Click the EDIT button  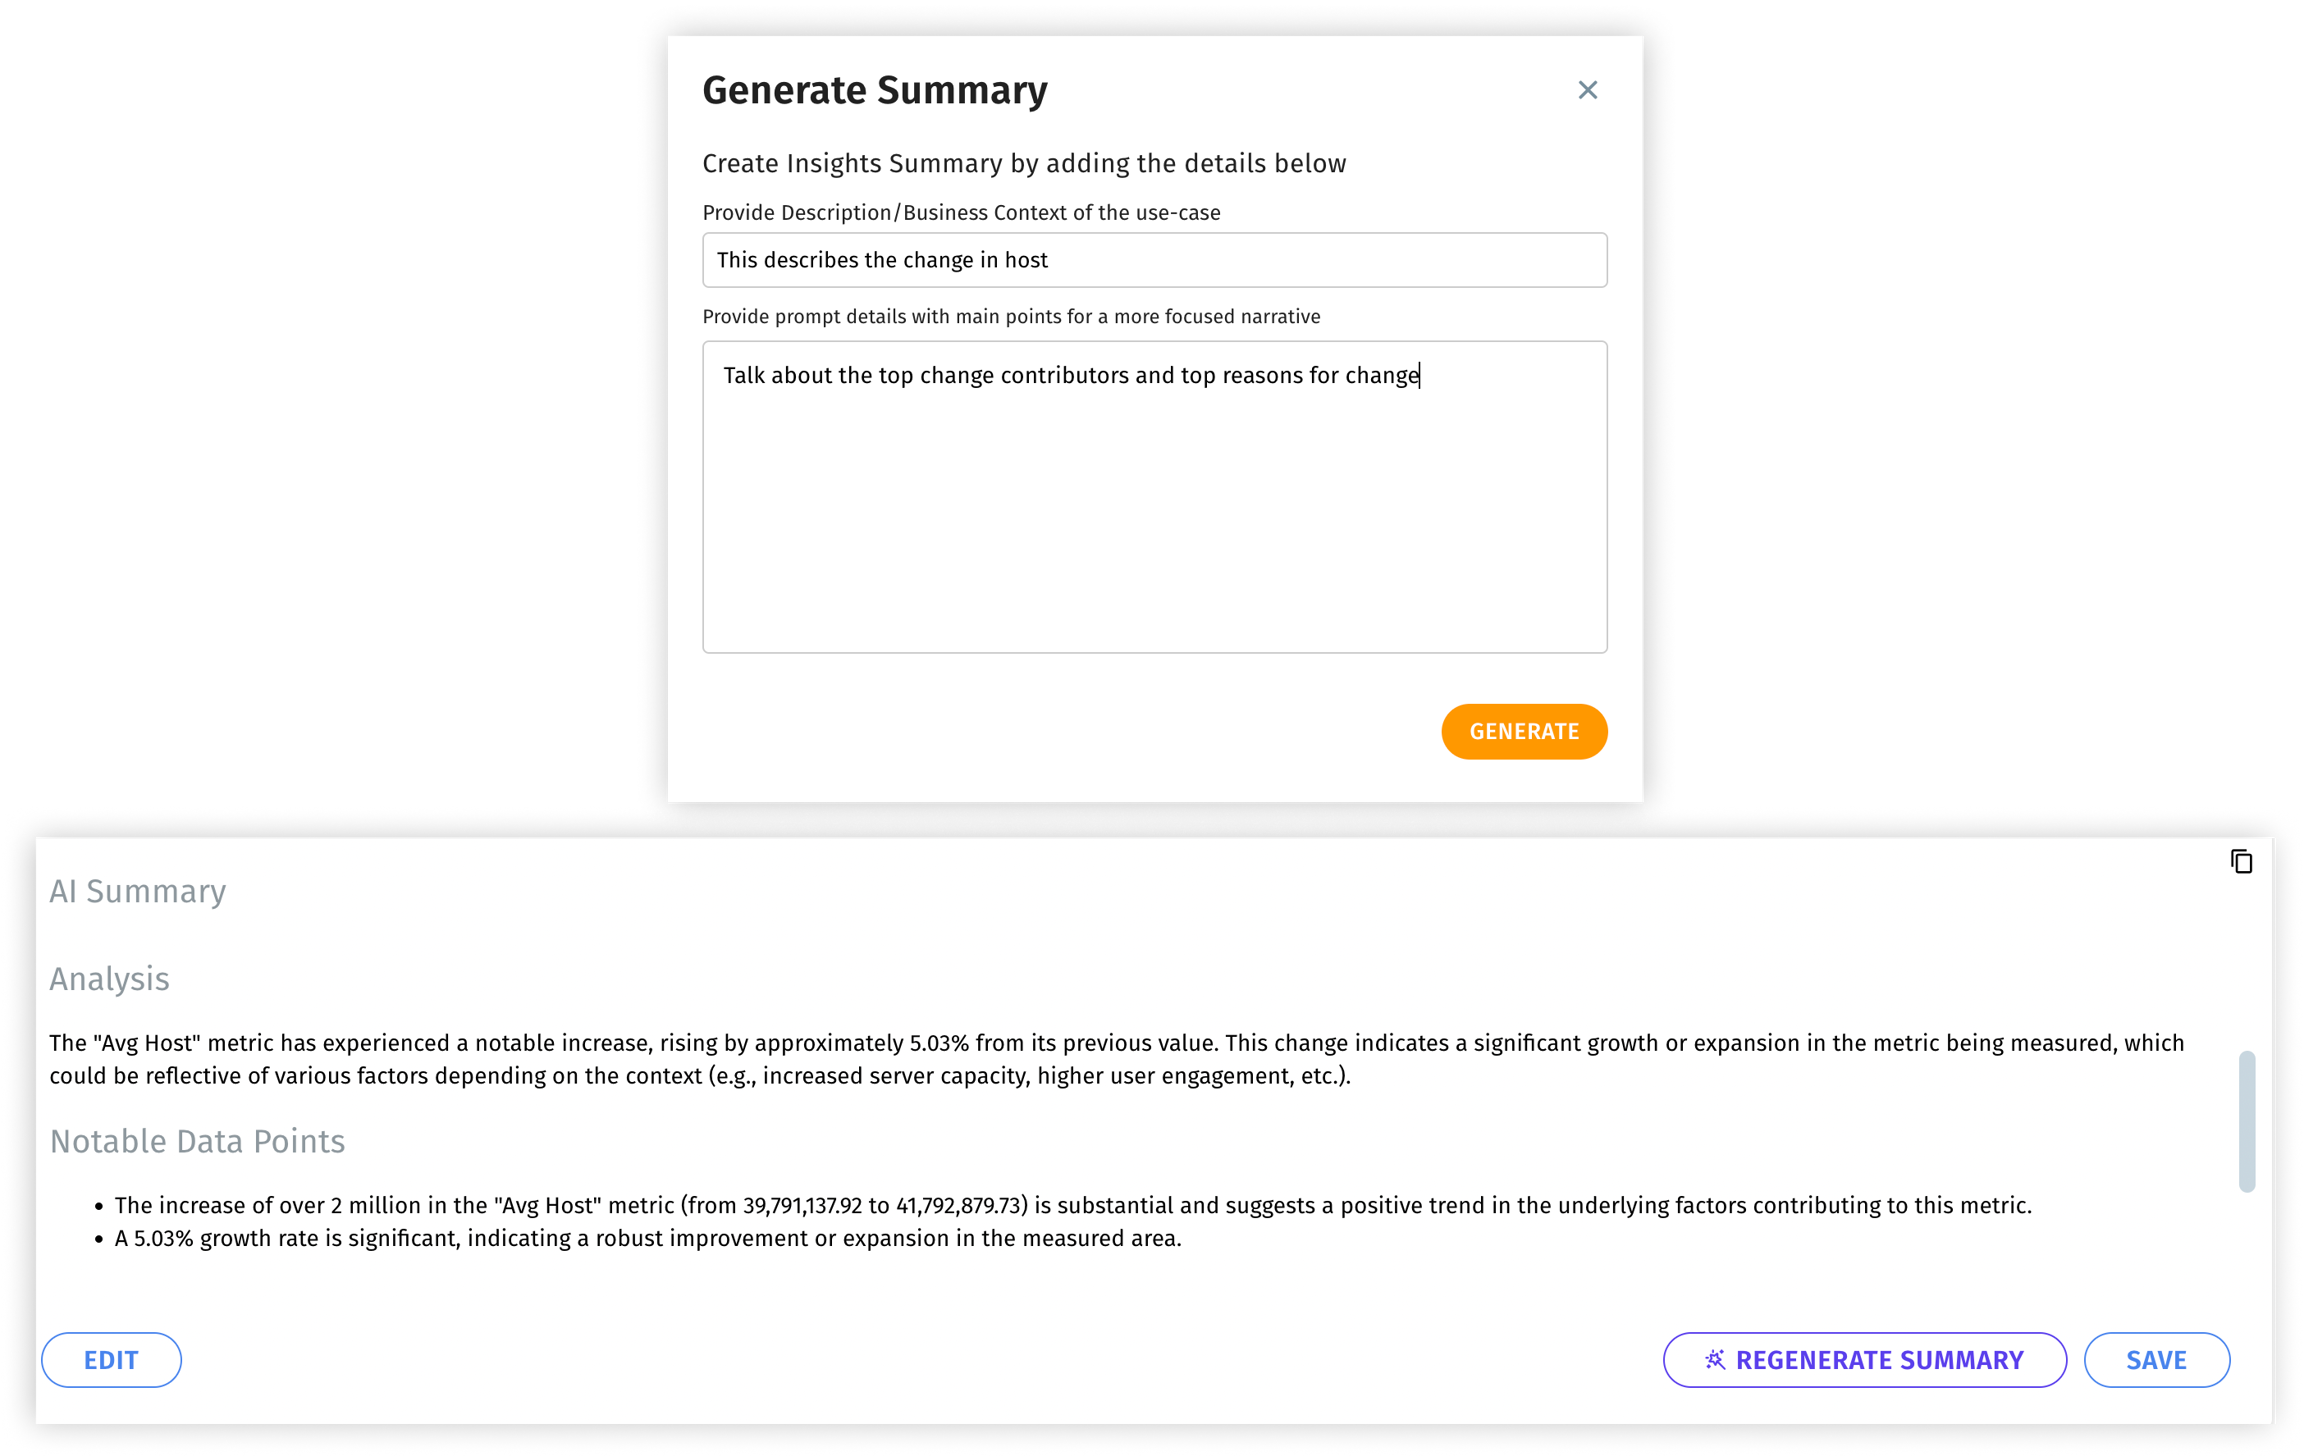click(111, 1360)
